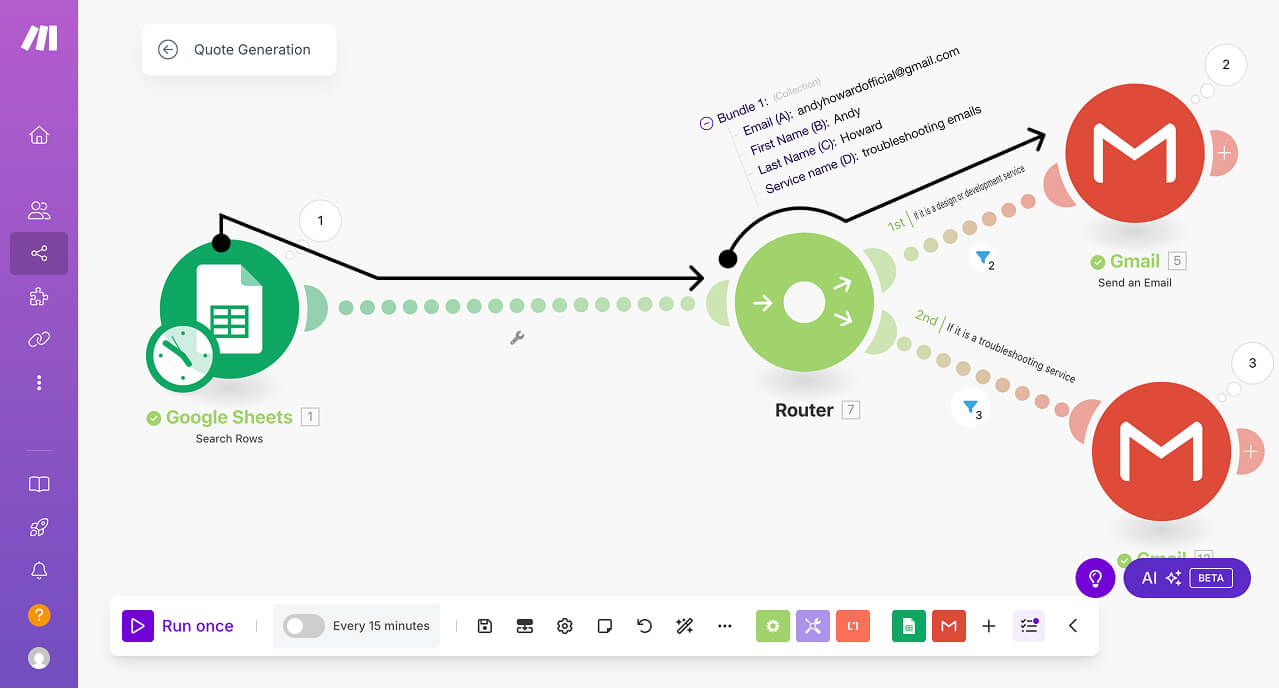
Task: Open the What's new rocket icon
Action: click(39, 528)
